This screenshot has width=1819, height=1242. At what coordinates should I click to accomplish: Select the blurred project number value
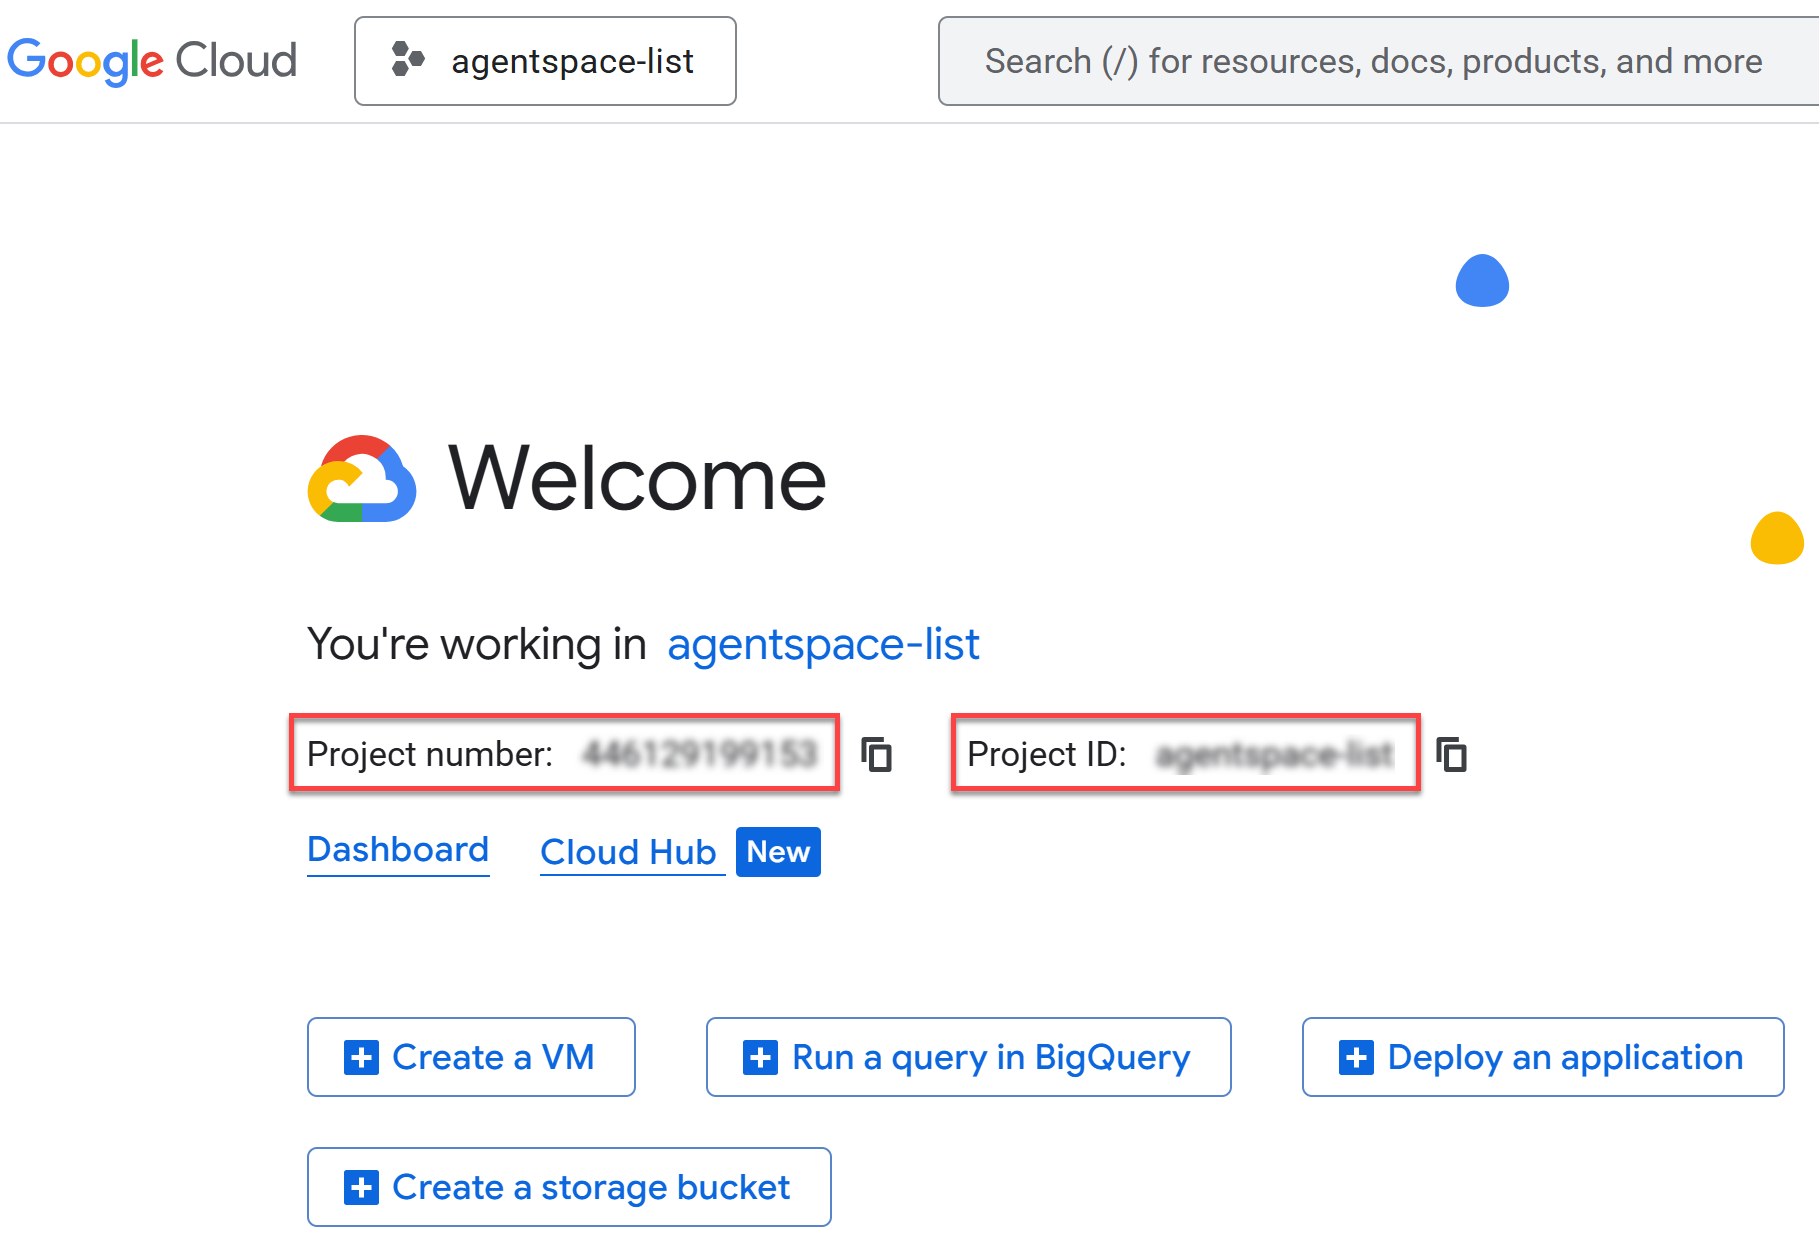pyautogui.click(x=700, y=754)
